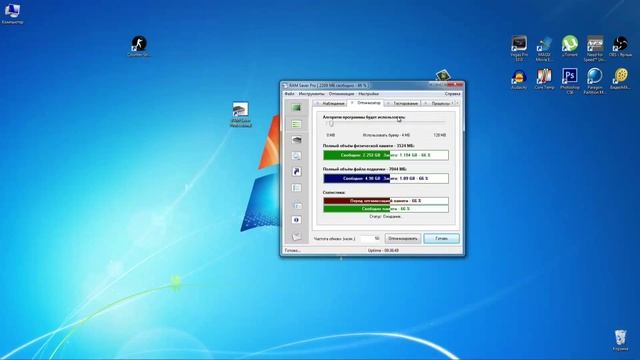This screenshot has width=640, height=360.
Task: Open the blue info sidebar icon
Action: tap(297, 220)
